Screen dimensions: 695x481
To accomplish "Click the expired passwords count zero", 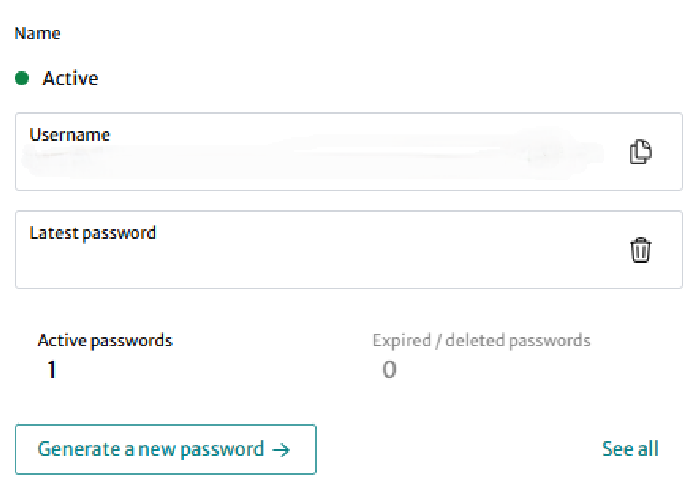I will [389, 369].
